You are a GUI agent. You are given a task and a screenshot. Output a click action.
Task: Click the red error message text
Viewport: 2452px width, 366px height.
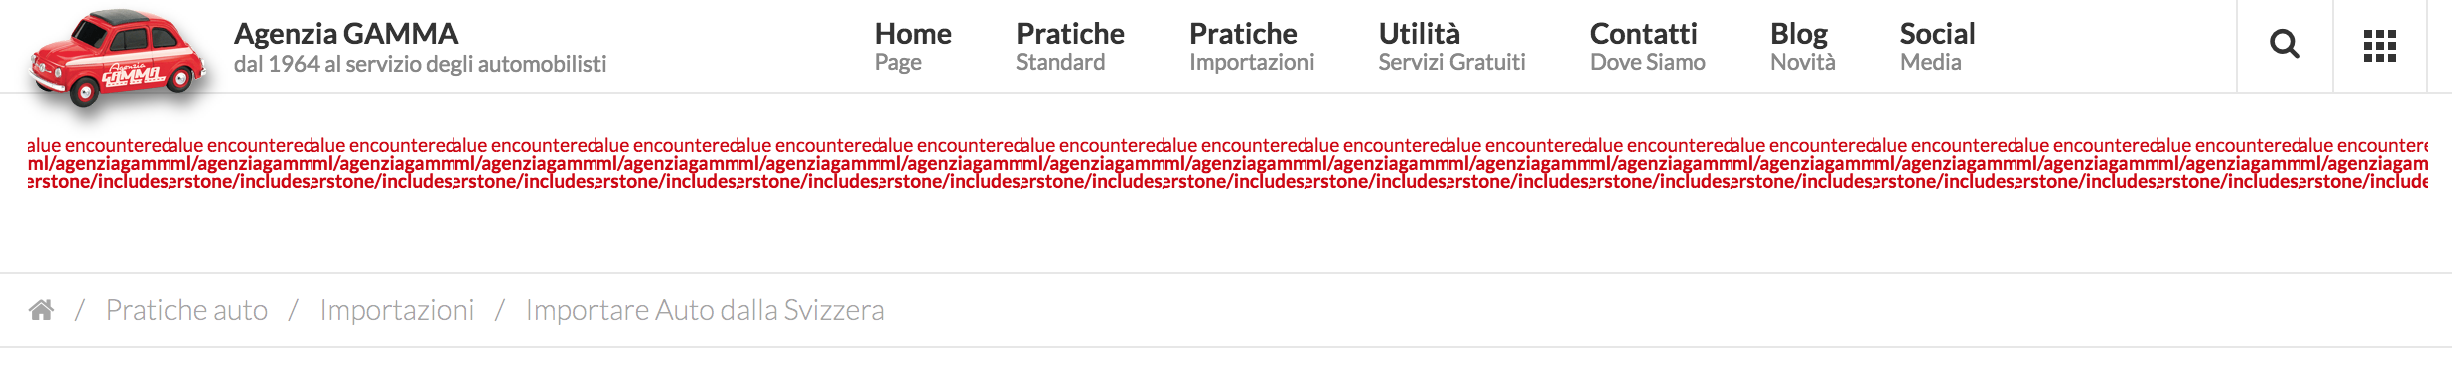1227,163
